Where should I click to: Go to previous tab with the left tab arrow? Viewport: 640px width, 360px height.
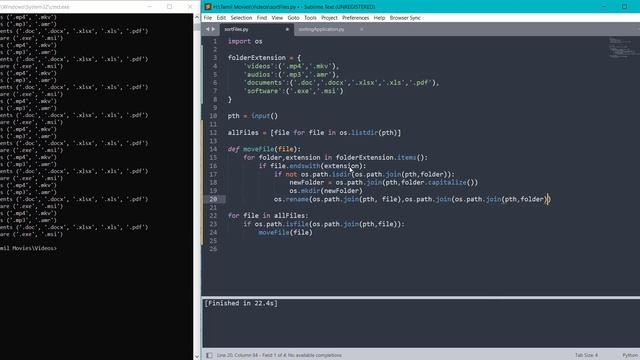point(207,29)
